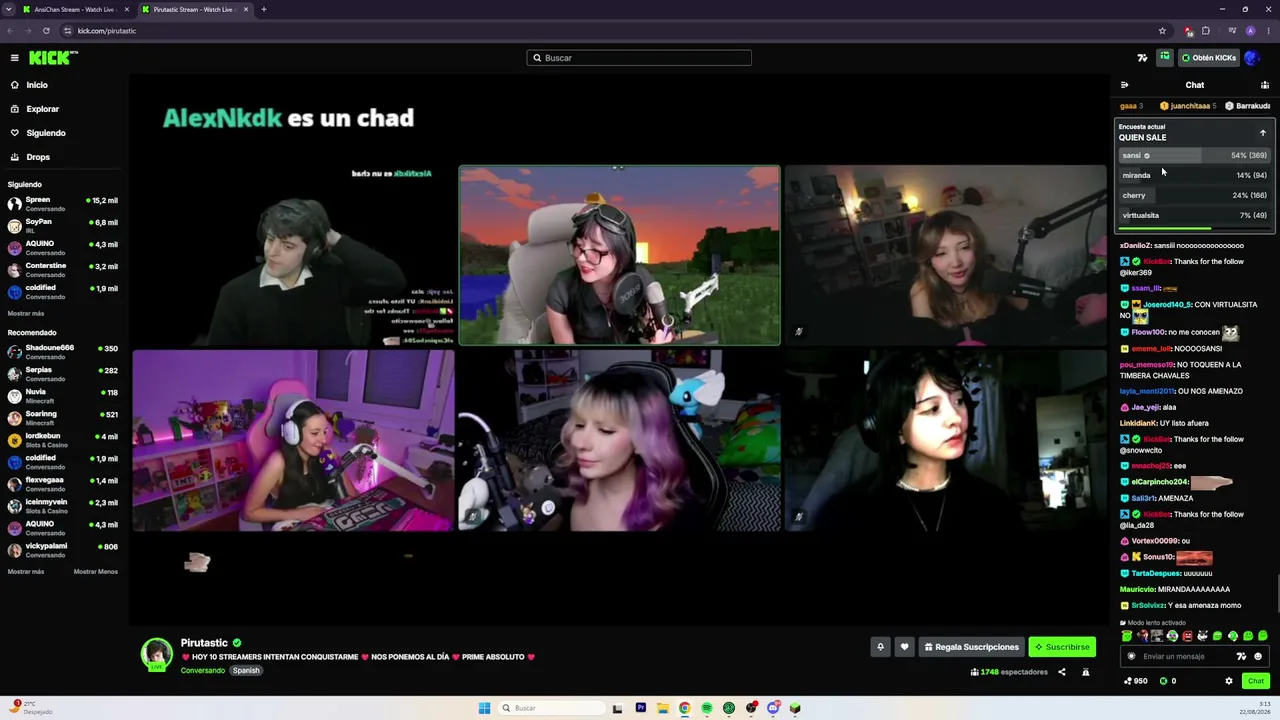Viewport: 1280px width, 720px height.
Task: Open the translation icon in the top bar
Action: [1142, 58]
